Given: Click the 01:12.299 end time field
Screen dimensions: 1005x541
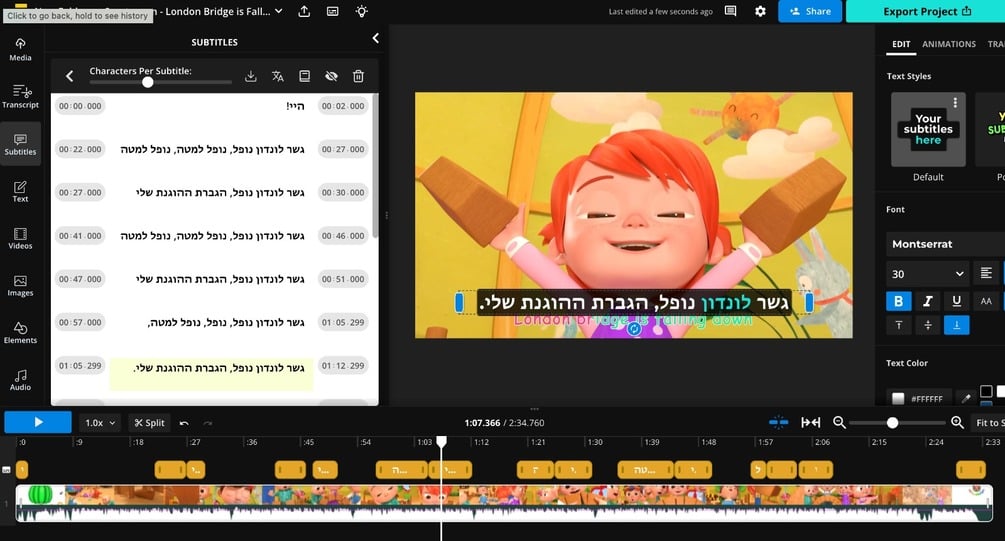Looking at the screenshot, I should [x=343, y=366].
